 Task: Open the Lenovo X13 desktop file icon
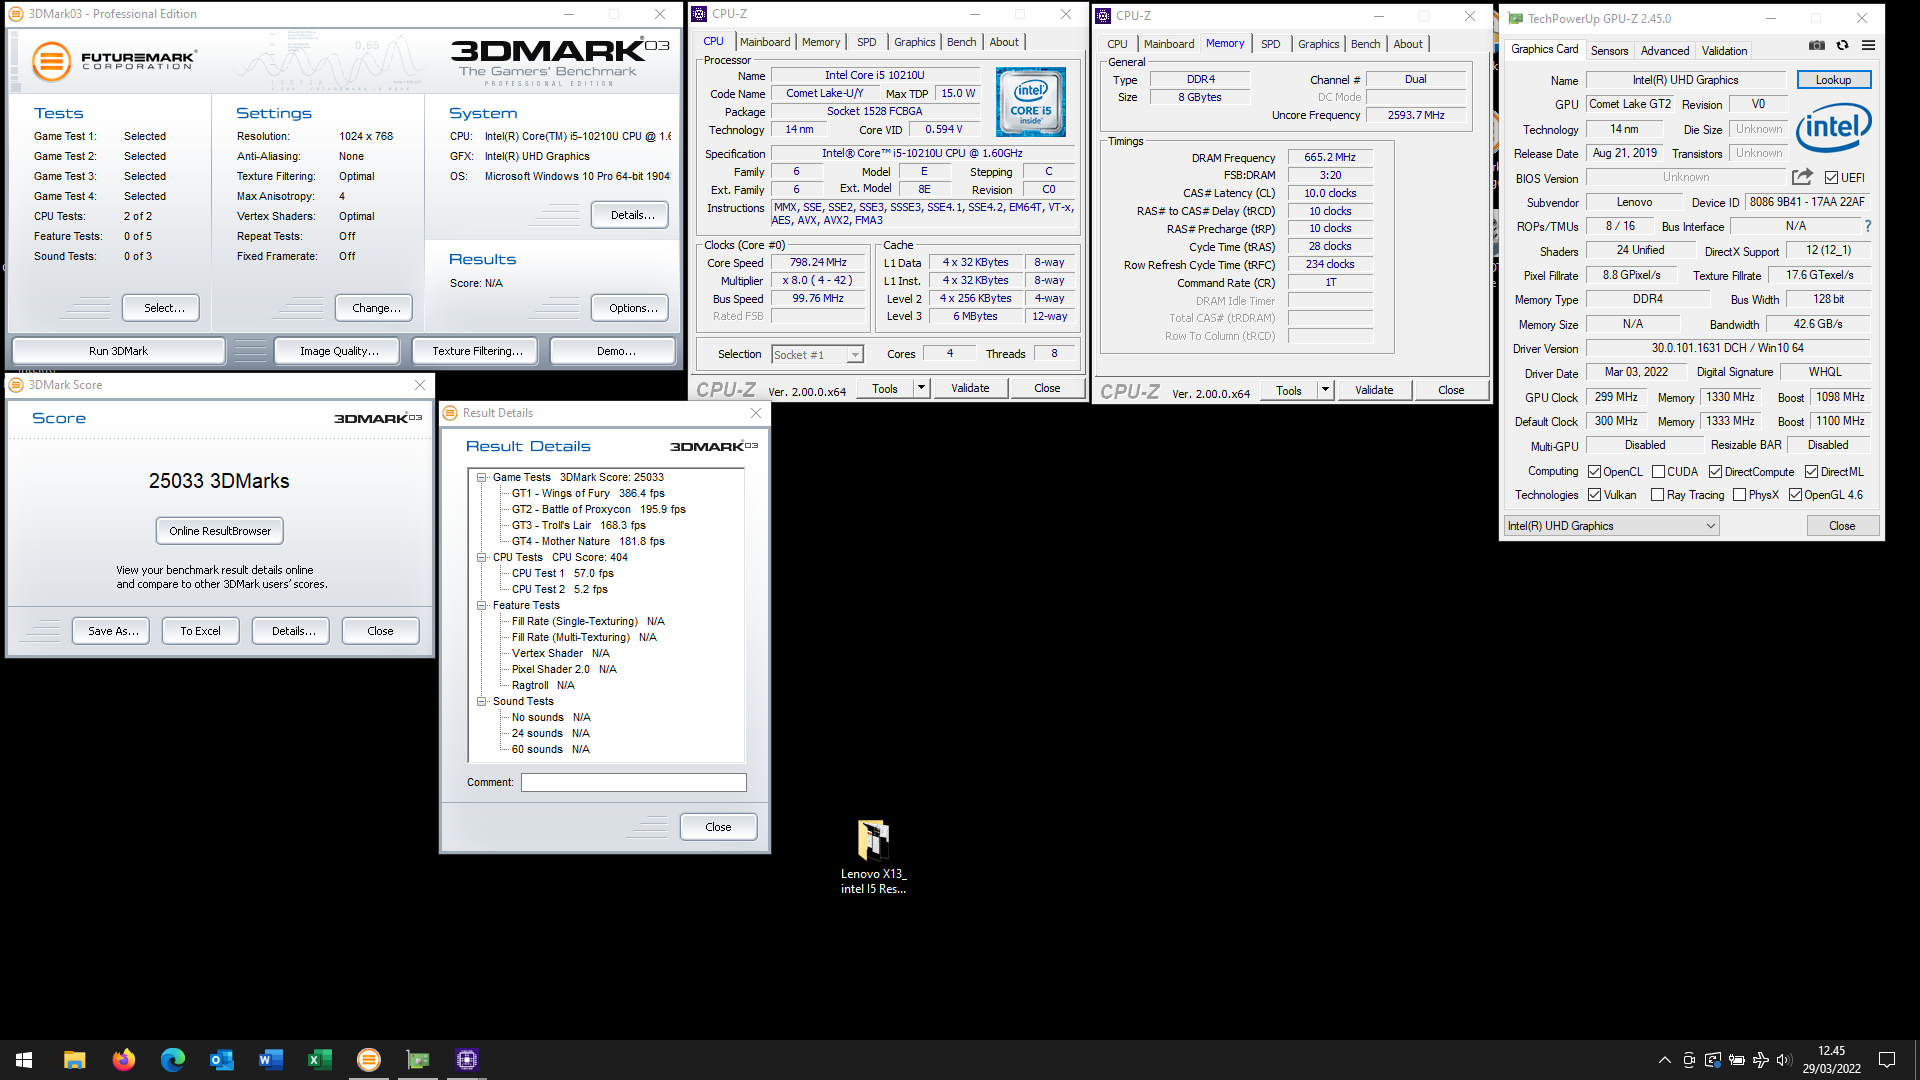click(x=873, y=856)
